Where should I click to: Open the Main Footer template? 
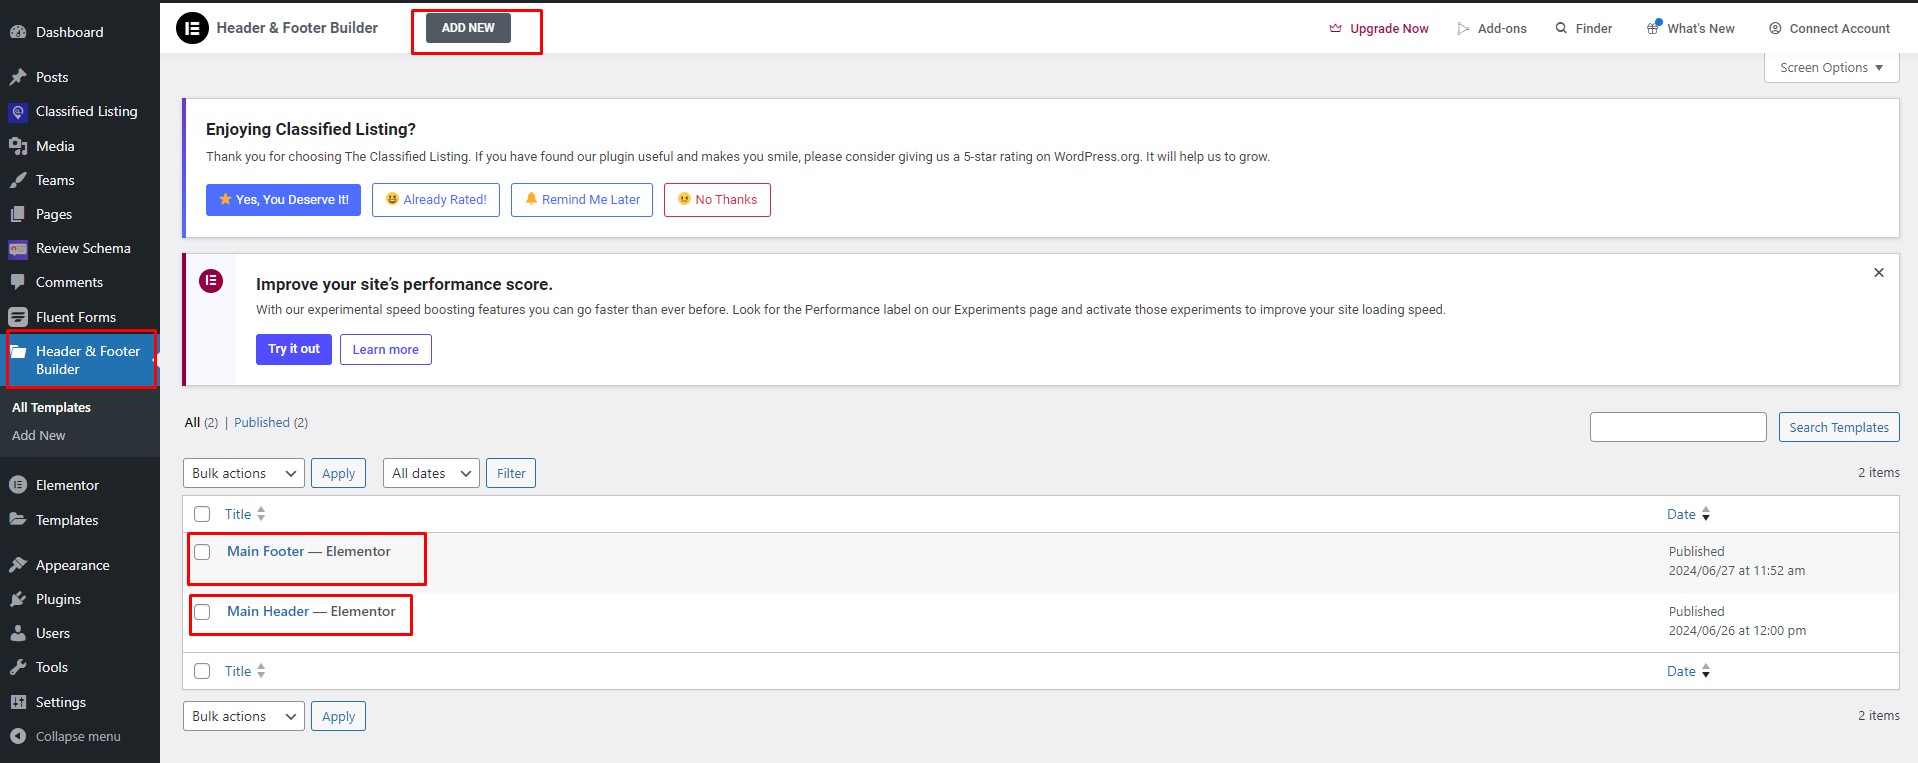tap(265, 551)
